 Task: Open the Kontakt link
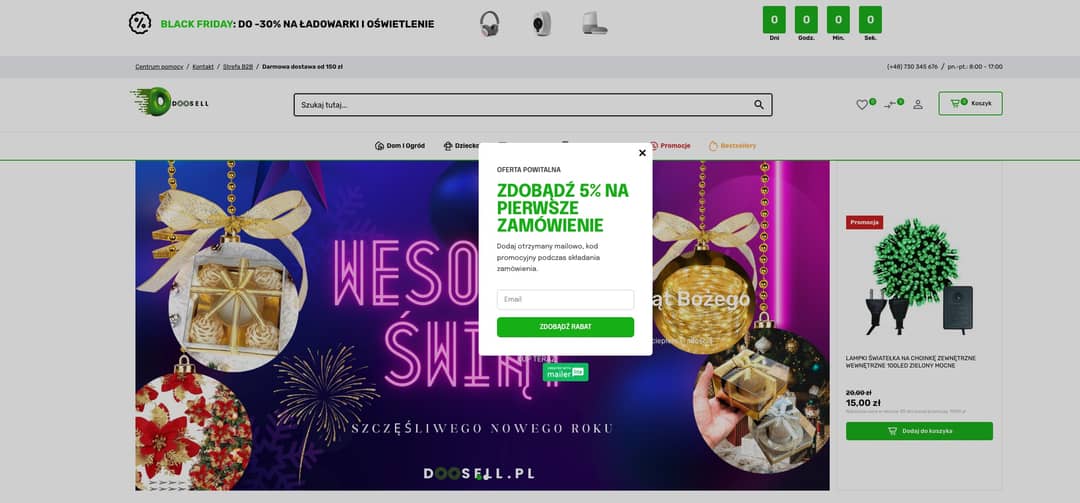[203, 67]
